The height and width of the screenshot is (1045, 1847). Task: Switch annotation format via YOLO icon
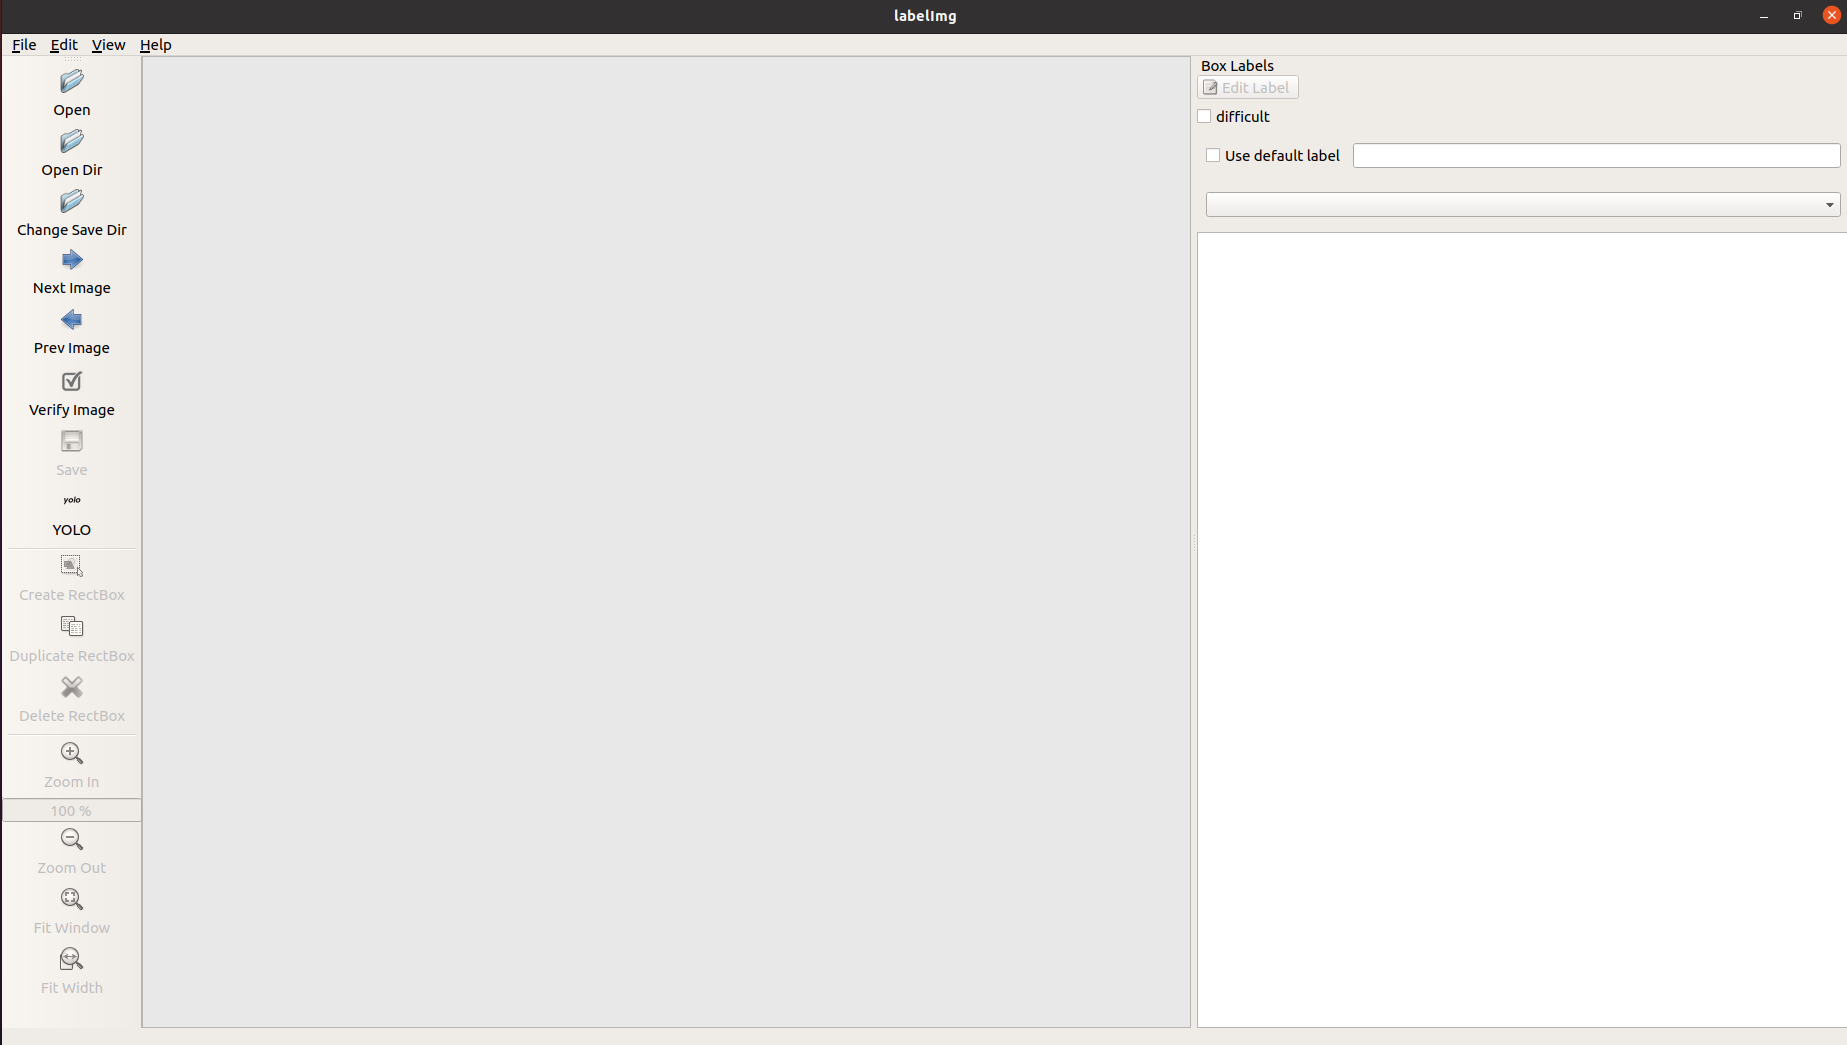click(x=72, y=500)
